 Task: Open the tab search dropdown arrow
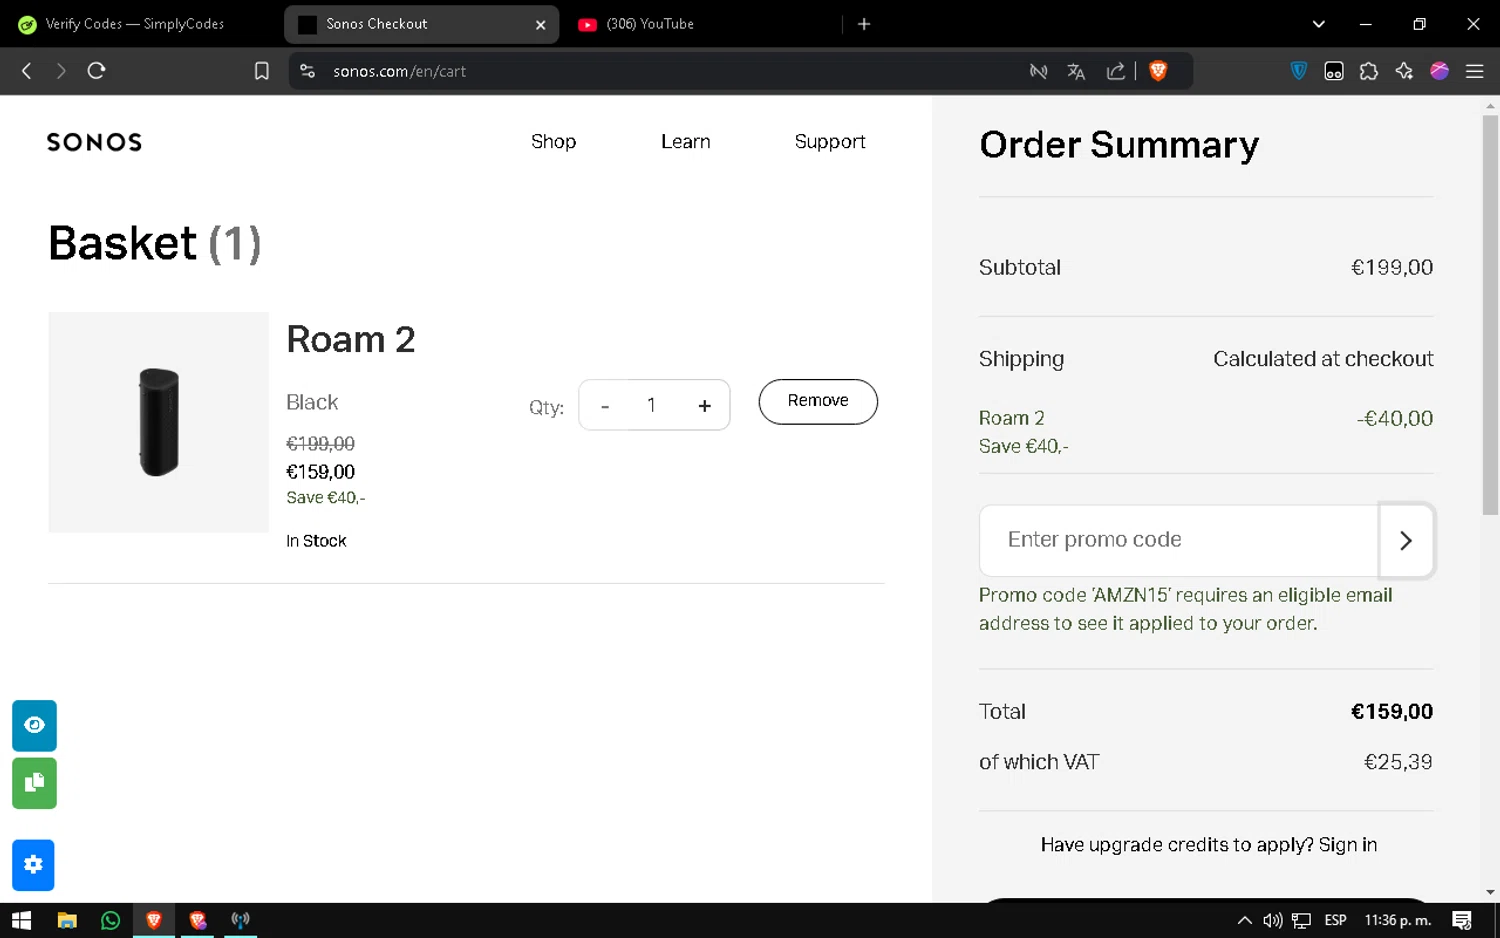point(1319,24)
